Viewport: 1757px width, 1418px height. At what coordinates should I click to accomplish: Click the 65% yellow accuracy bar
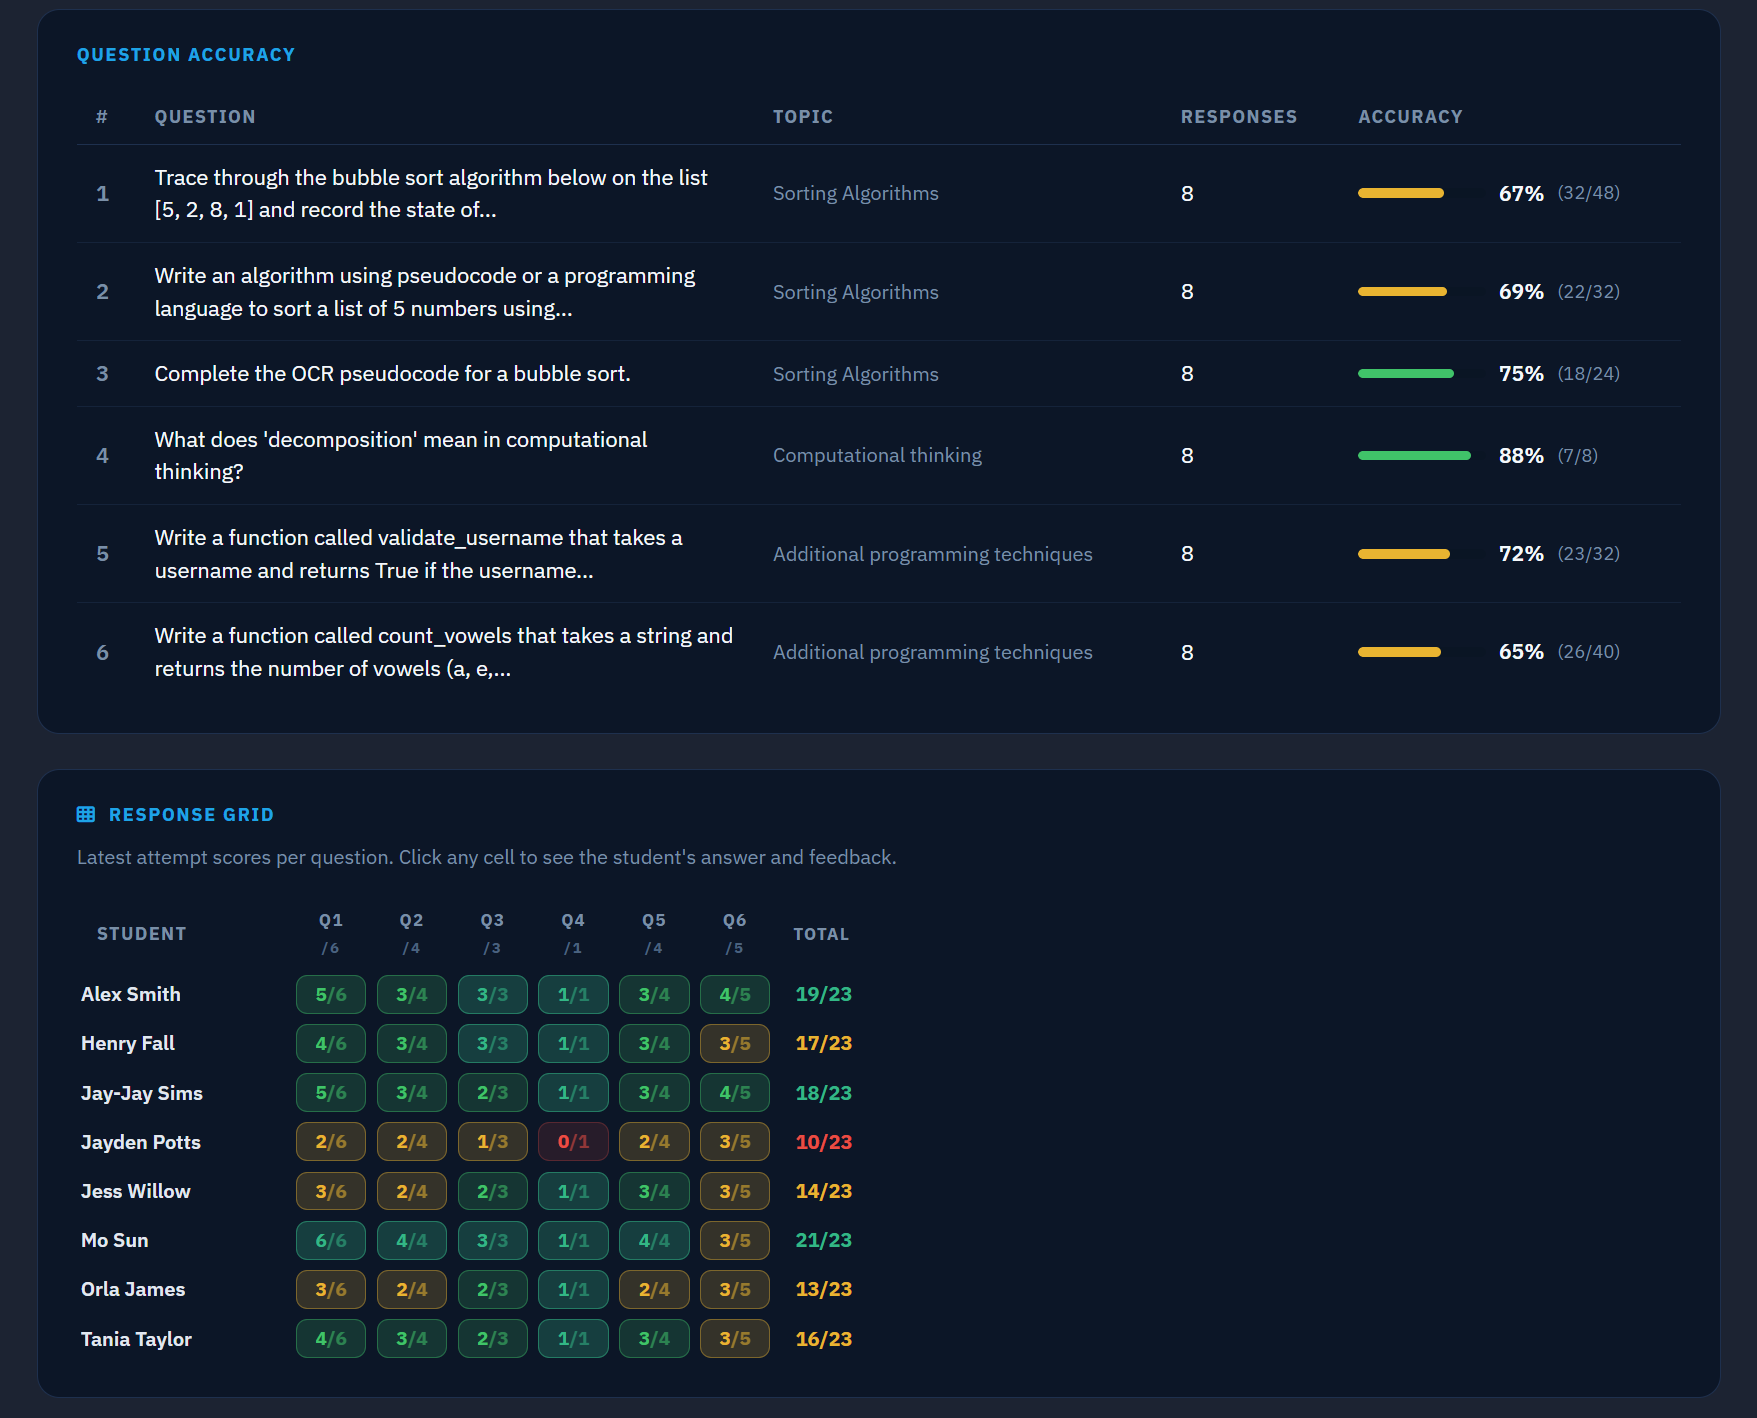tap(1399, 652)
